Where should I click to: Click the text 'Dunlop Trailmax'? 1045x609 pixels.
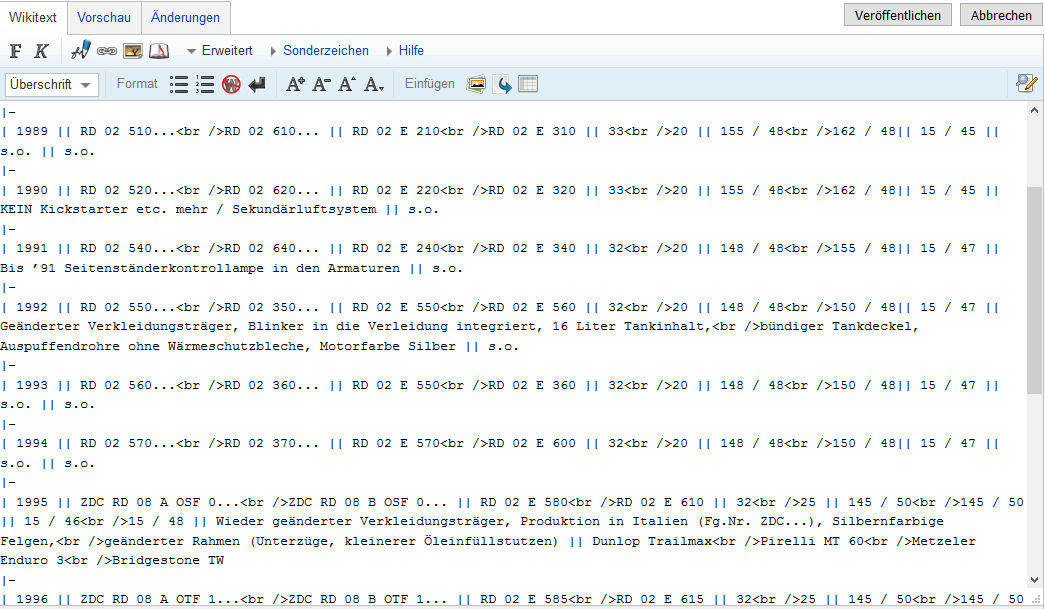click(x=652, y=541)
